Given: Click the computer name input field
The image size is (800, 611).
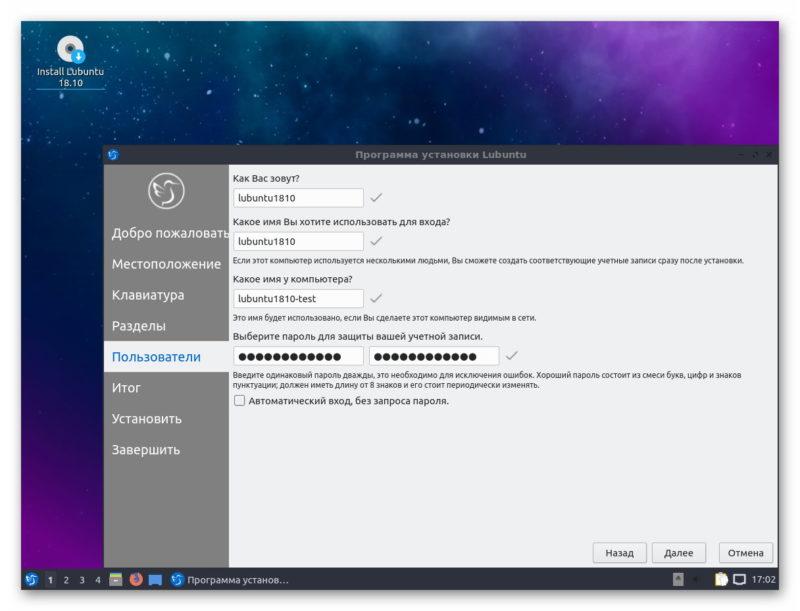Looking at the screenshot, I should 298,298.
